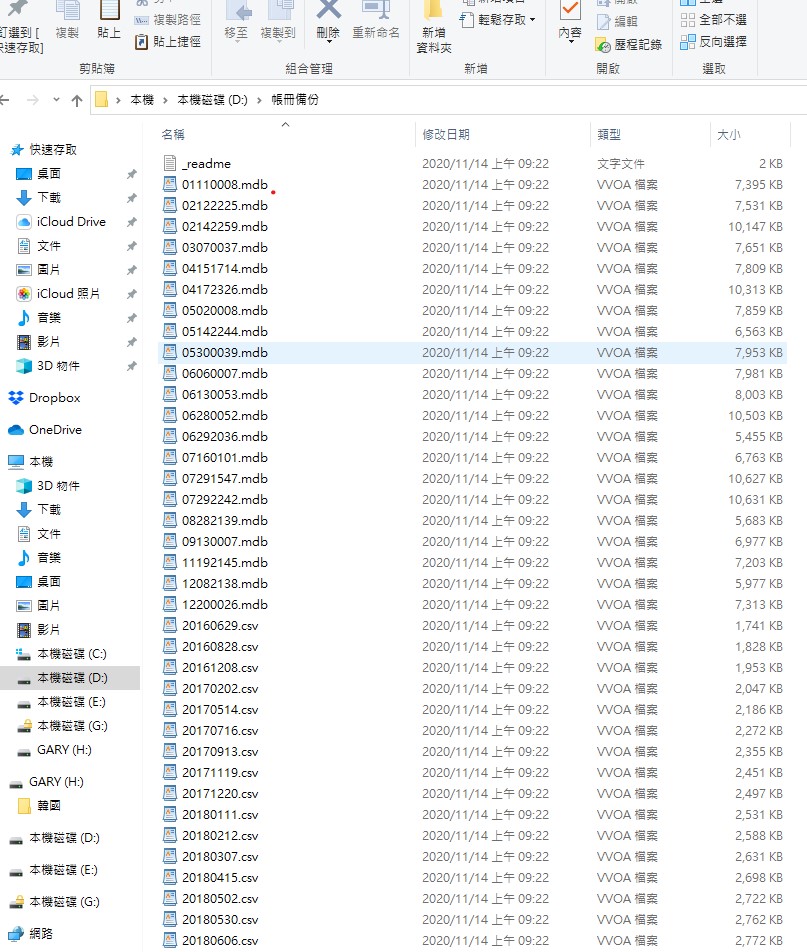Click the 3D 物件 icon under 本機
Screen dimensions: 807x952
tap(24, 486)
